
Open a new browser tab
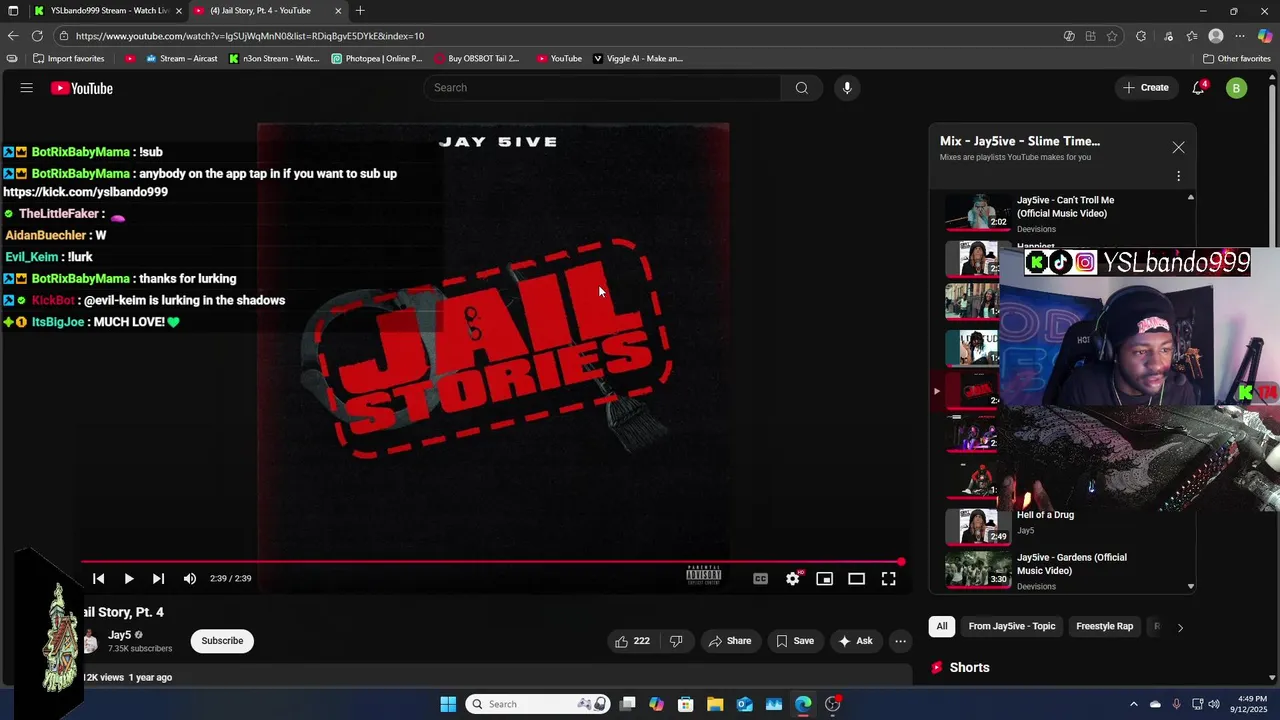360,11
